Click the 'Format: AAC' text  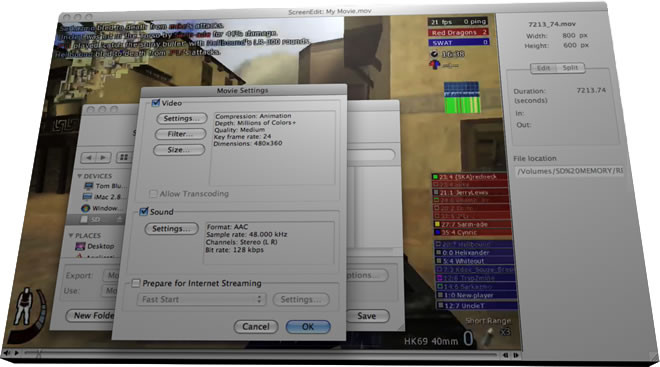[x=227, y=226]
